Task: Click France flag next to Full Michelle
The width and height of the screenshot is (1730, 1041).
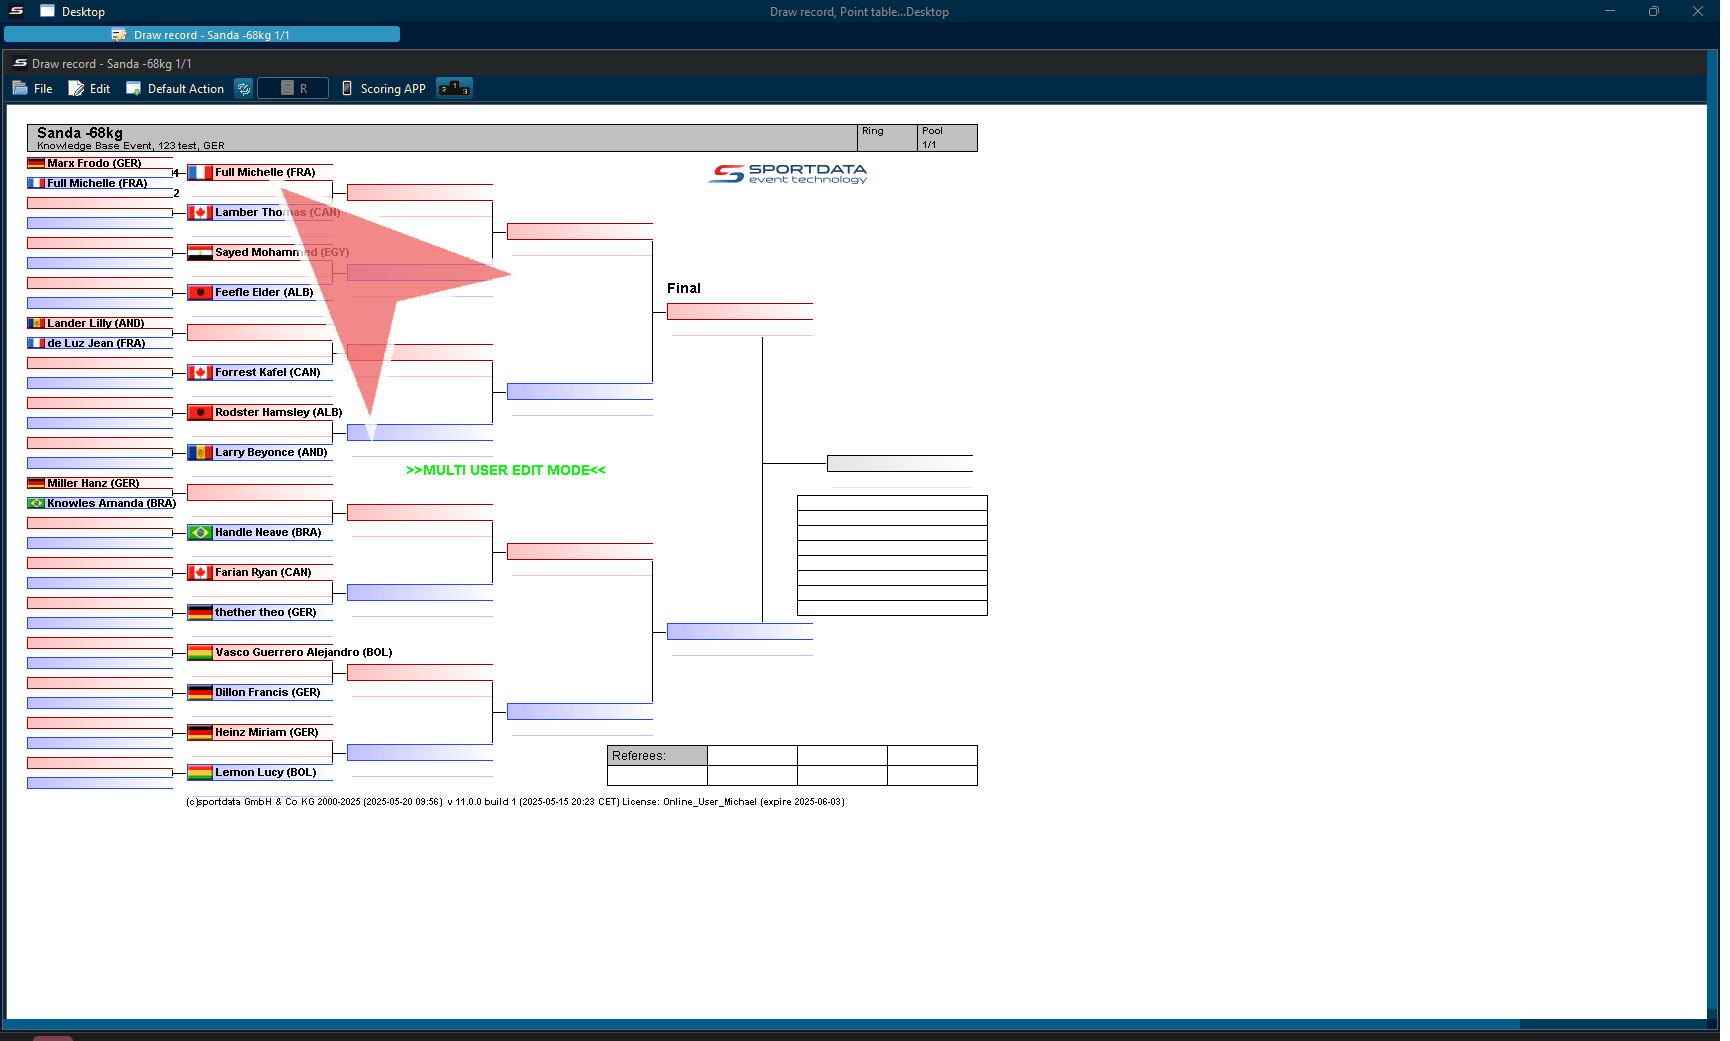Action: click(x=200, y=173)
